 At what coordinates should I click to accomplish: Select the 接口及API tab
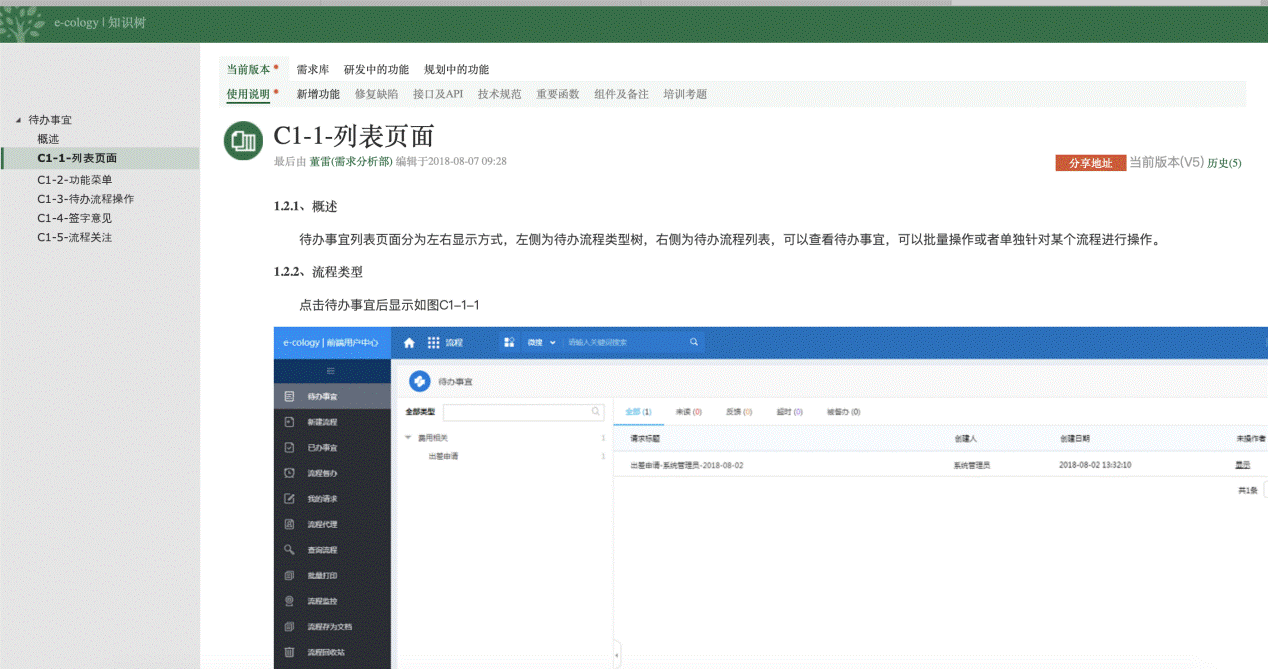click(x=438, y=94)
